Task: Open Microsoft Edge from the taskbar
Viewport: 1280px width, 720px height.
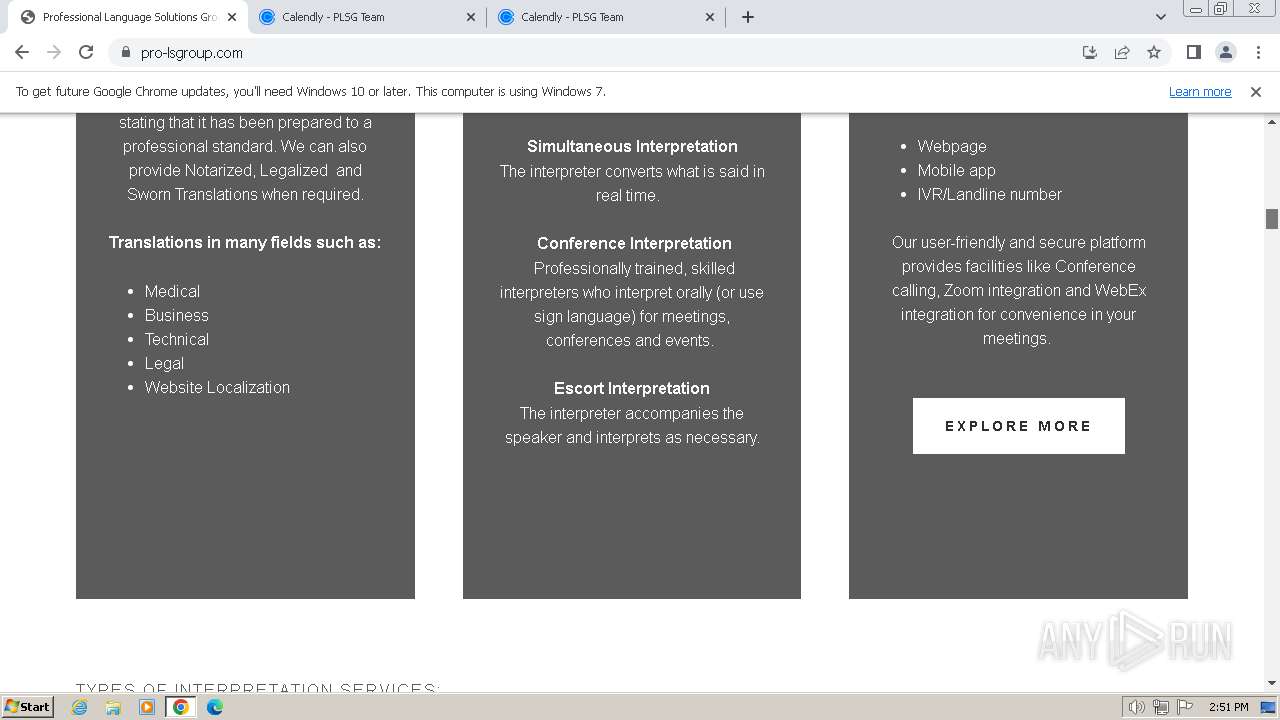Action: click(215, 707)
